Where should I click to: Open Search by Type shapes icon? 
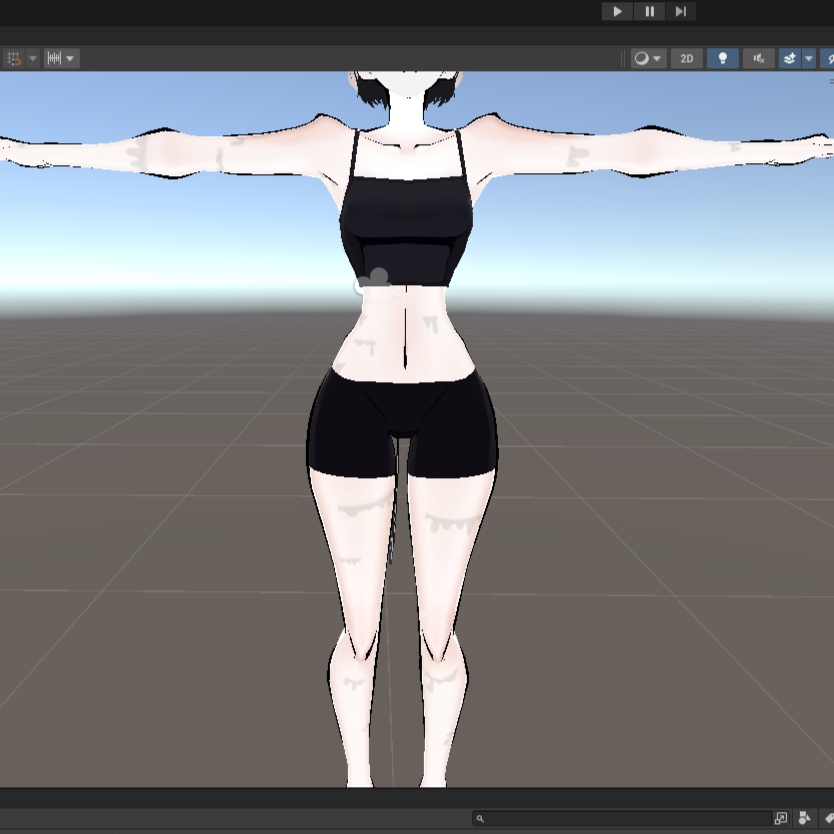[804, 818]
